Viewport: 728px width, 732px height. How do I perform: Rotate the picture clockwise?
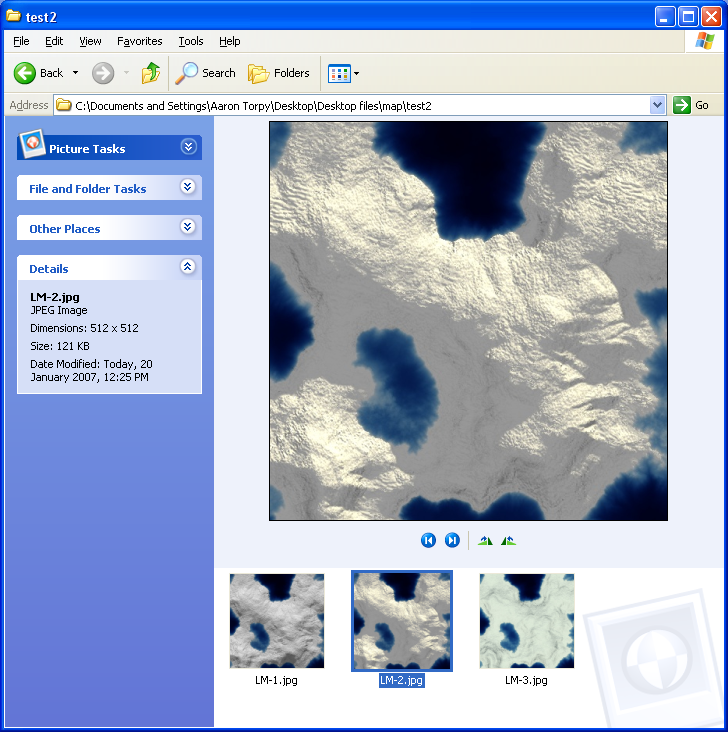pos(485,540)
